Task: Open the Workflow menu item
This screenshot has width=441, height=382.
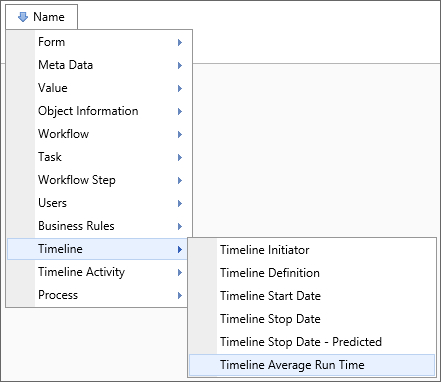Action: (99, 134)
